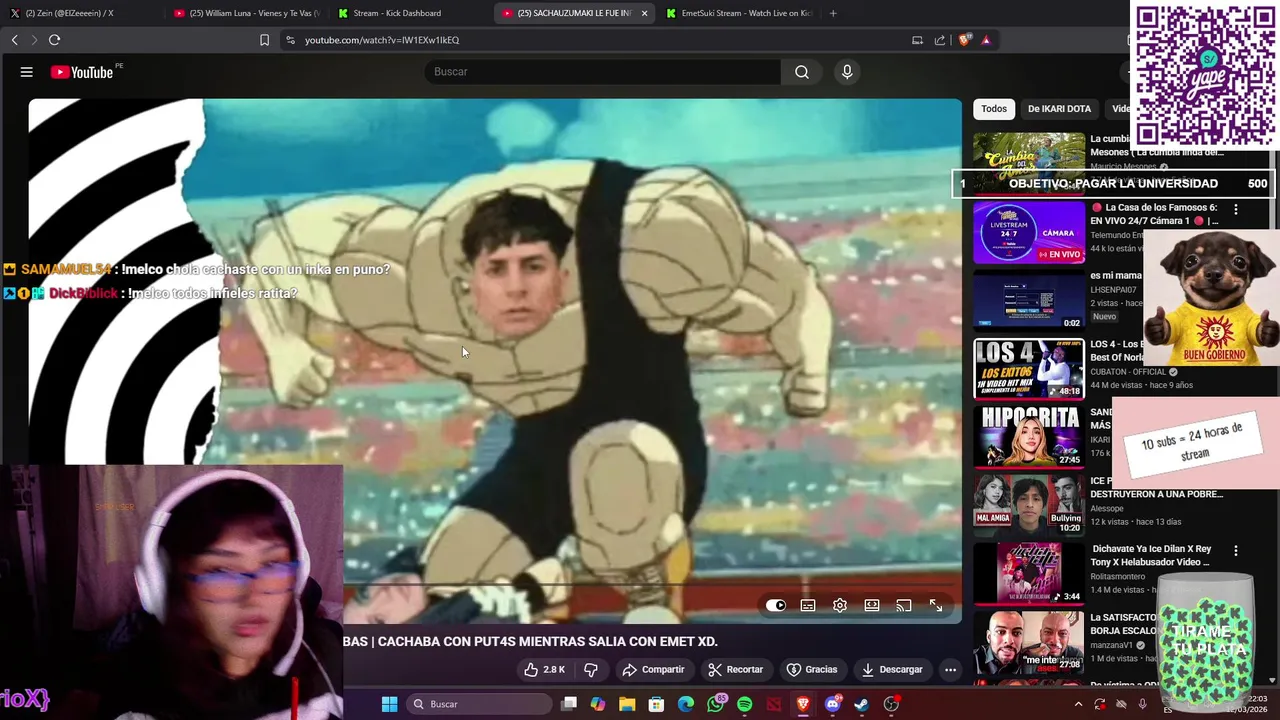Open the HIPOCRITA video thumbnail

[1029, 437]
